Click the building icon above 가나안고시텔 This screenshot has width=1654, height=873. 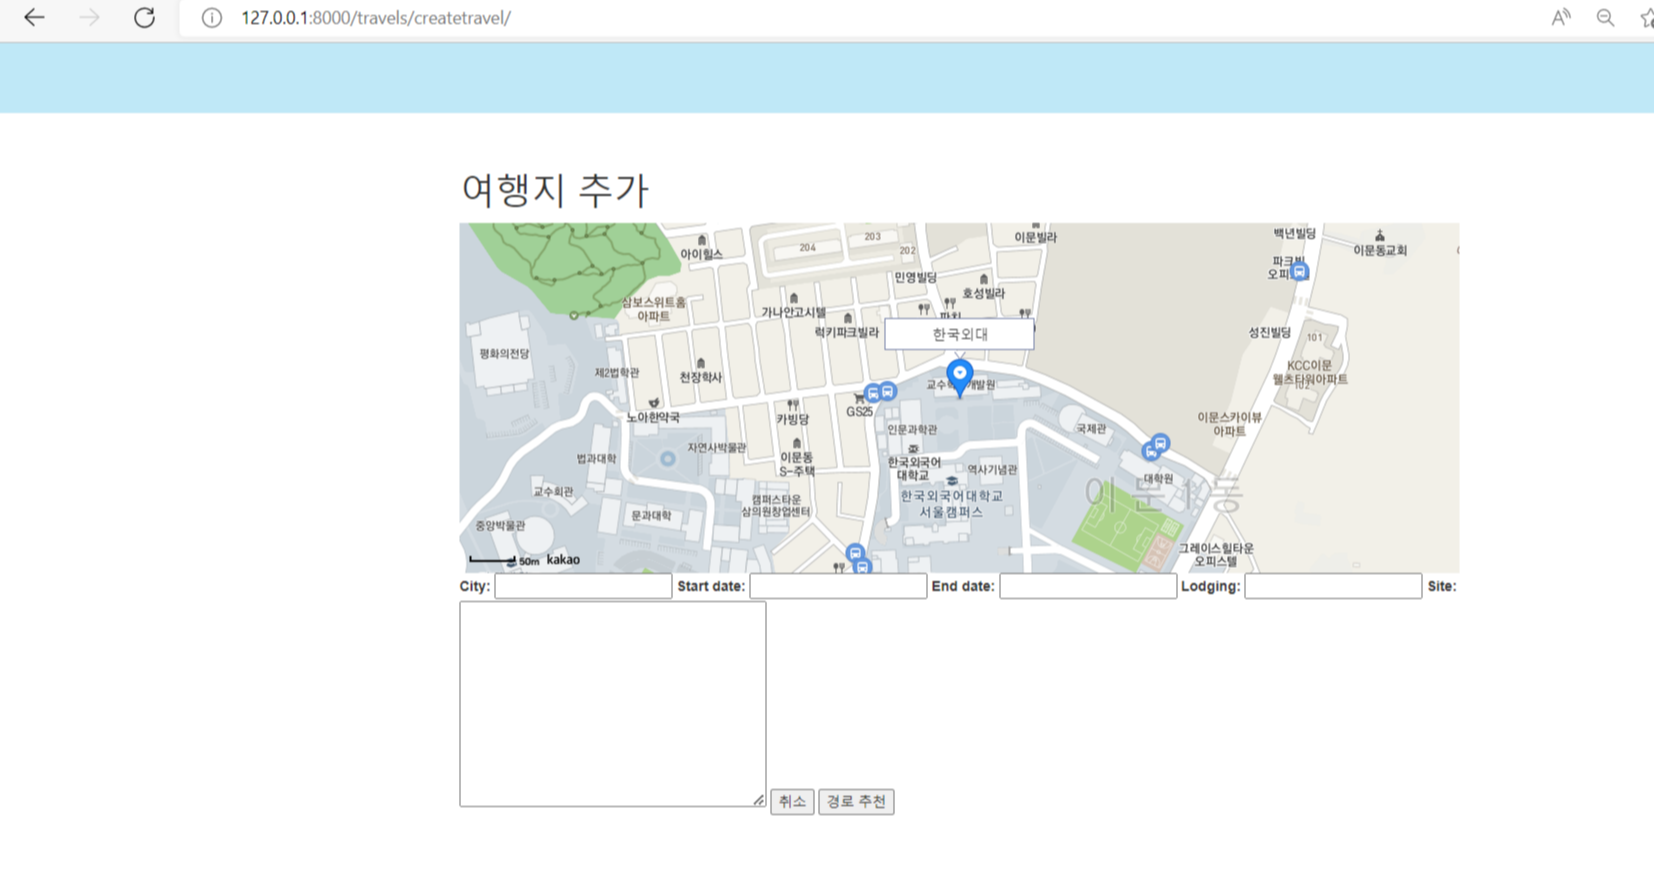click(x=794, y=298)
